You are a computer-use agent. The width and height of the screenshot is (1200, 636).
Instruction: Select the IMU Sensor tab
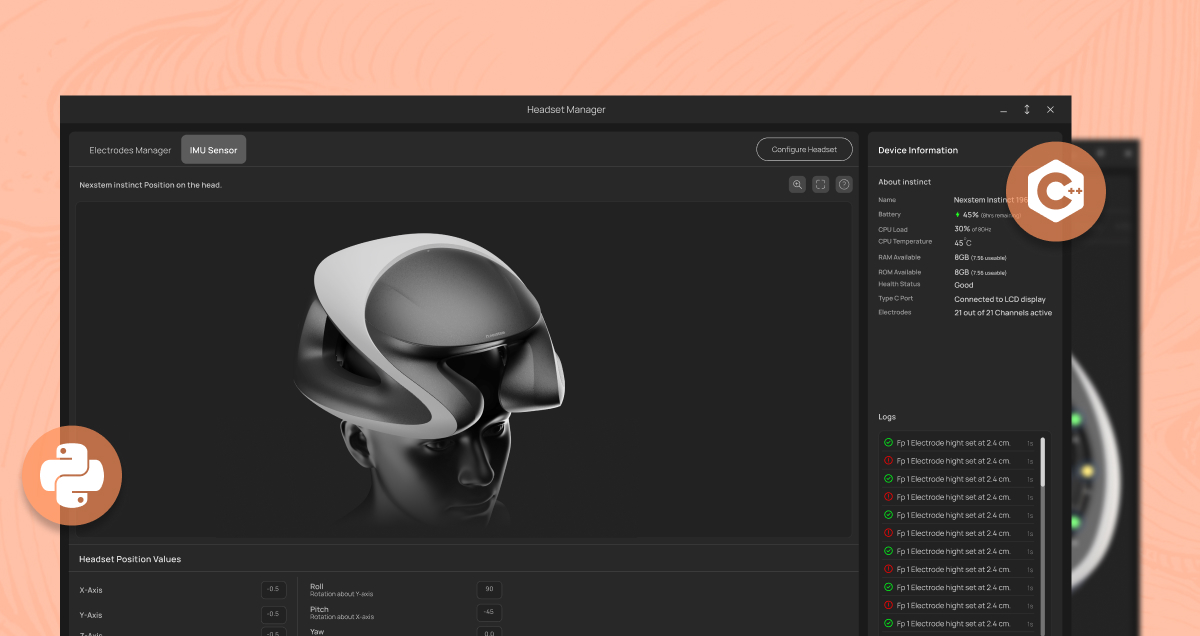(x=214, y=150)
